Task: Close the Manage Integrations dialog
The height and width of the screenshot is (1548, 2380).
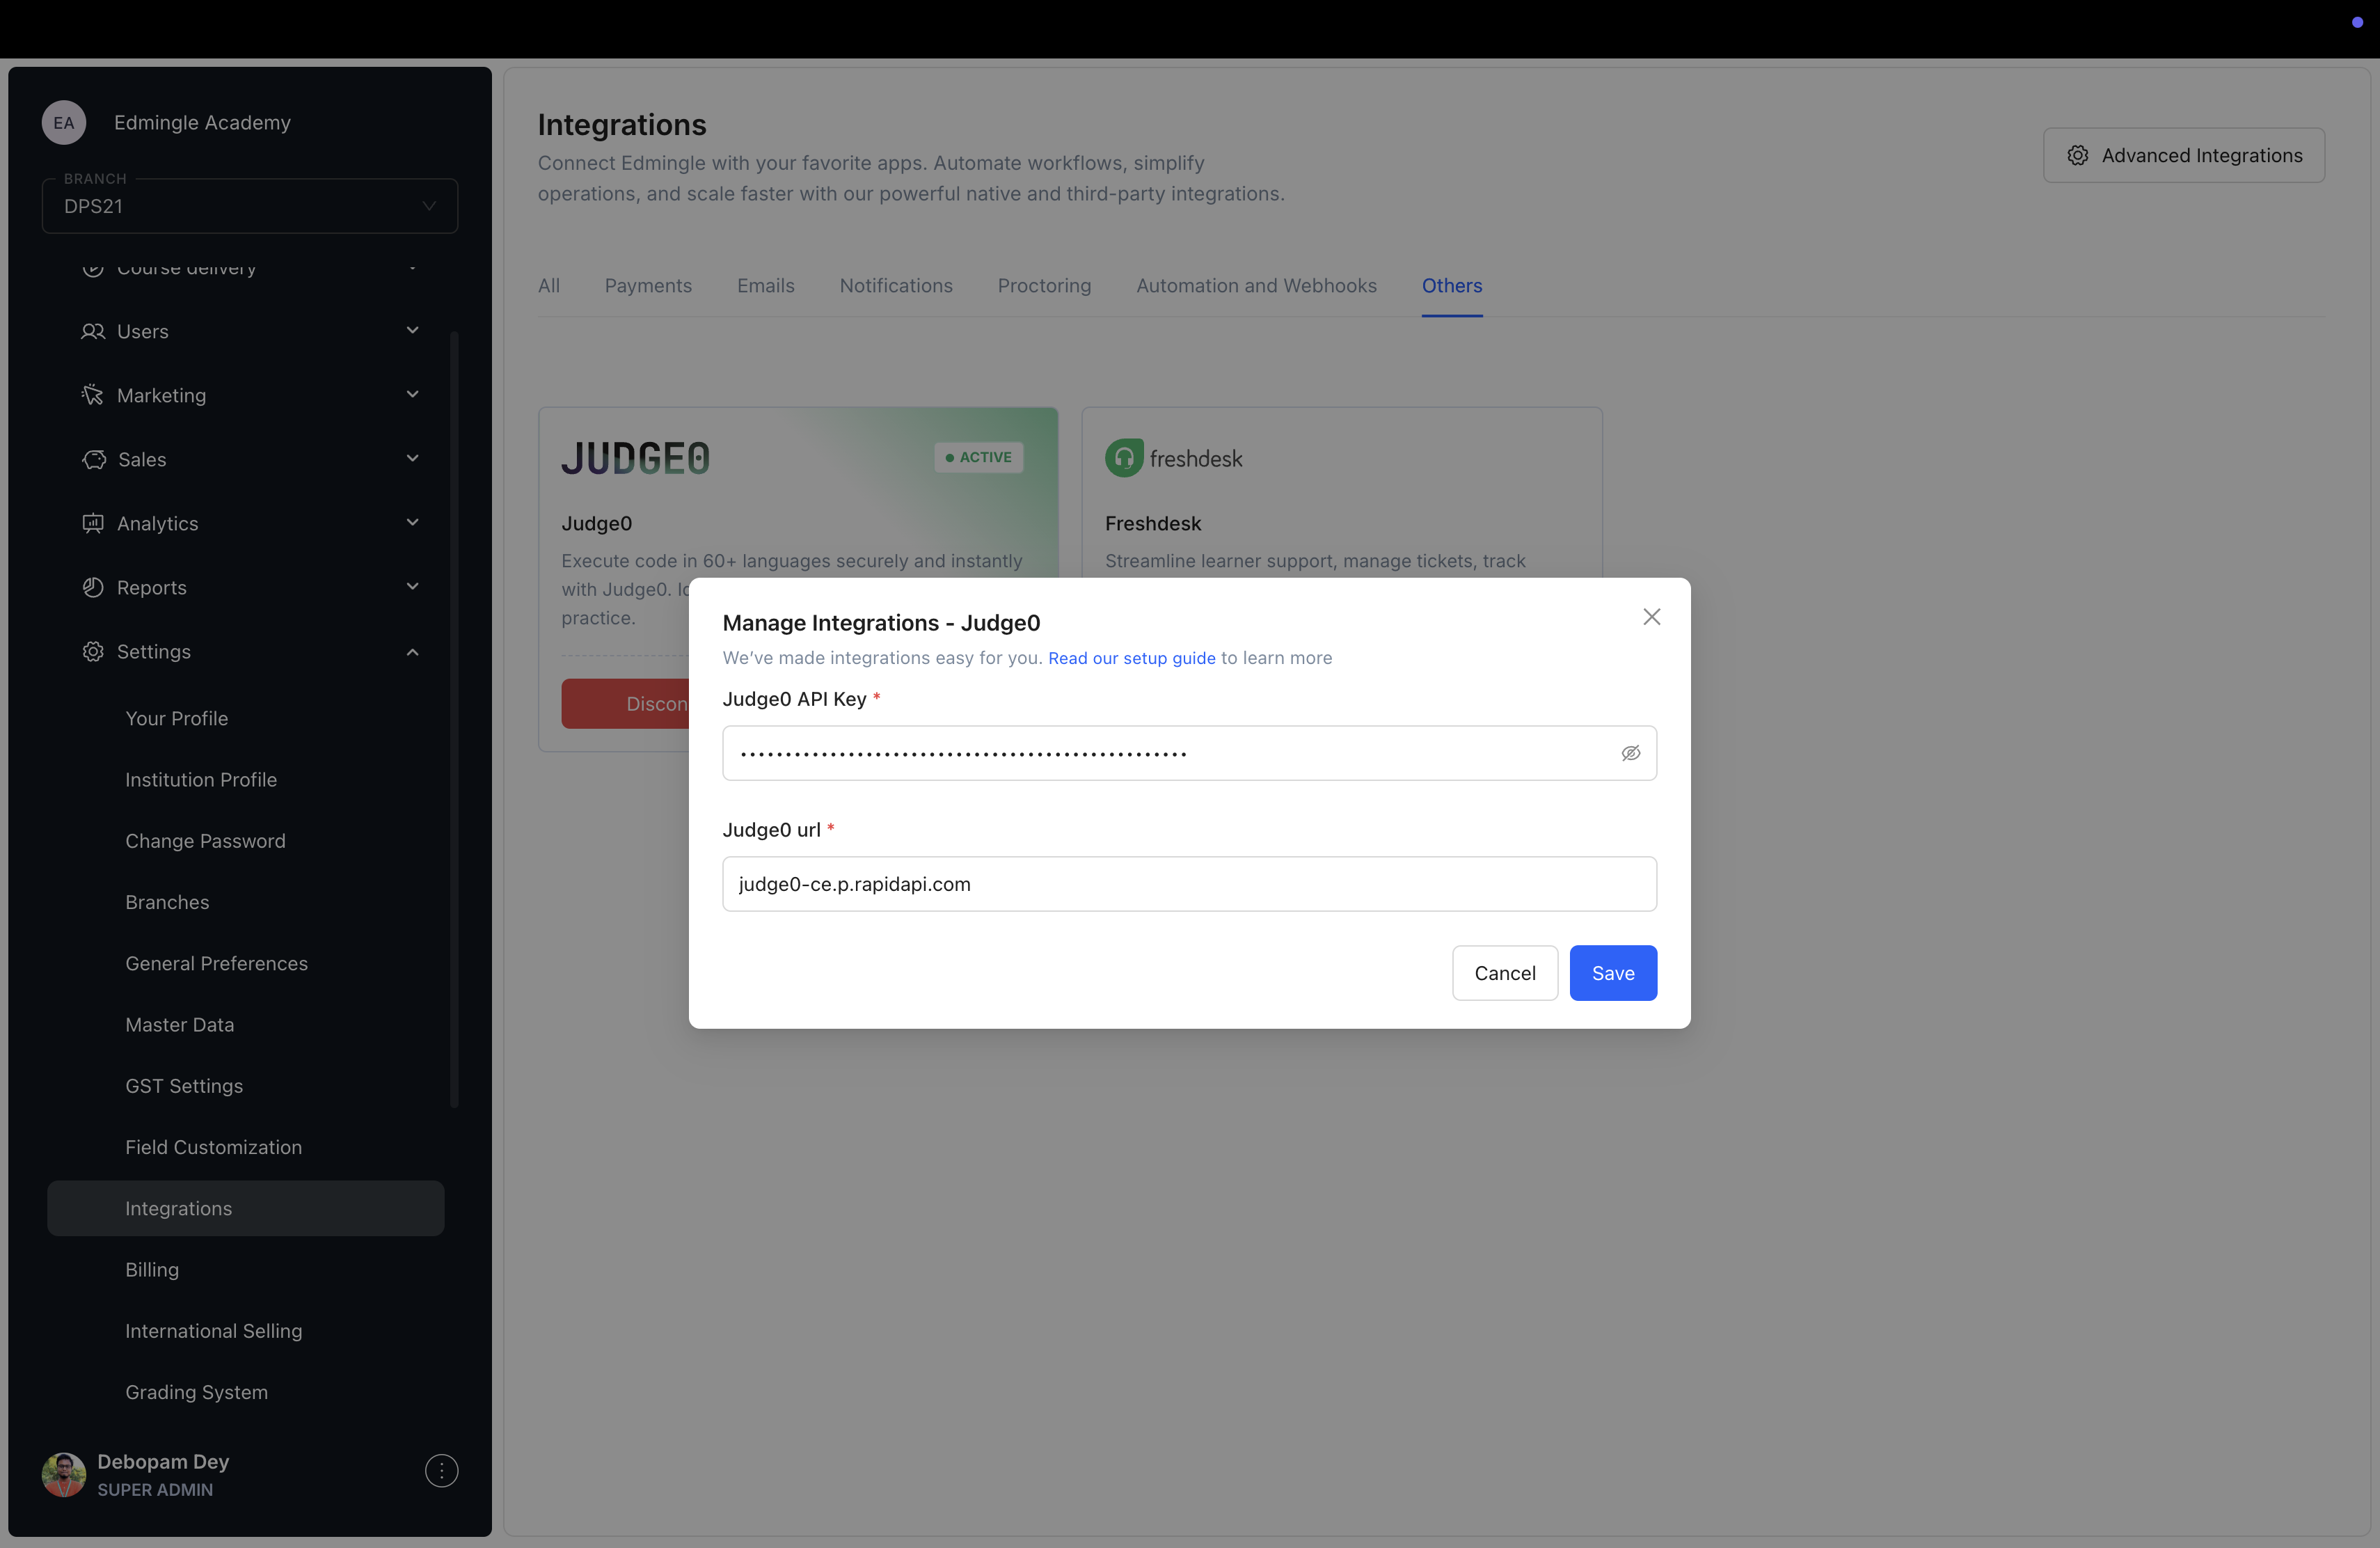Action: (1652, 617)
